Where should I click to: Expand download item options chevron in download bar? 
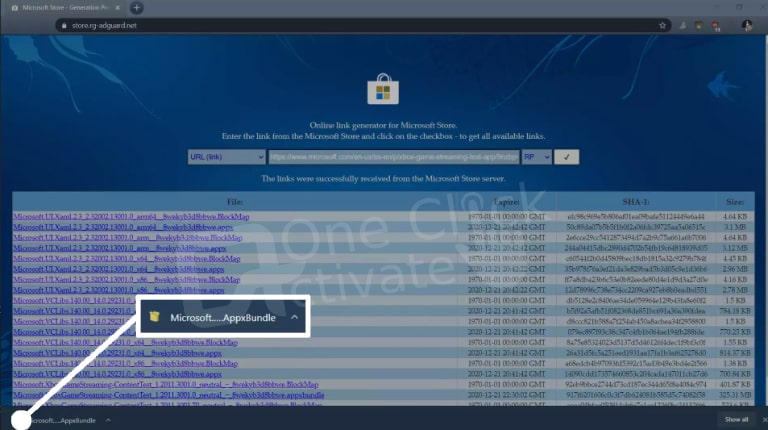[108, 420]
